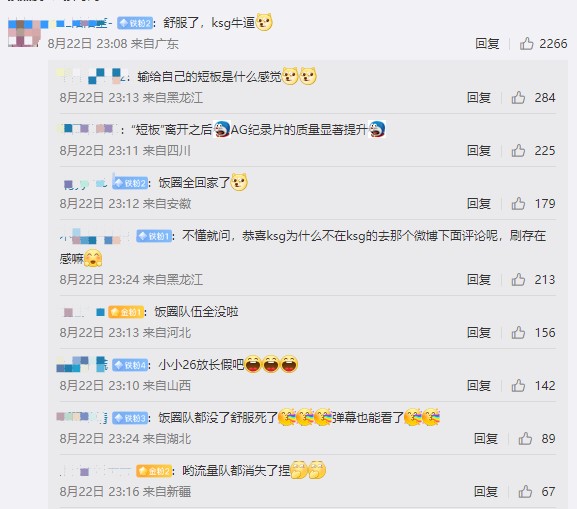
Task: Like the Hebei reply with 156 likes
Action: tap(518, 333)
